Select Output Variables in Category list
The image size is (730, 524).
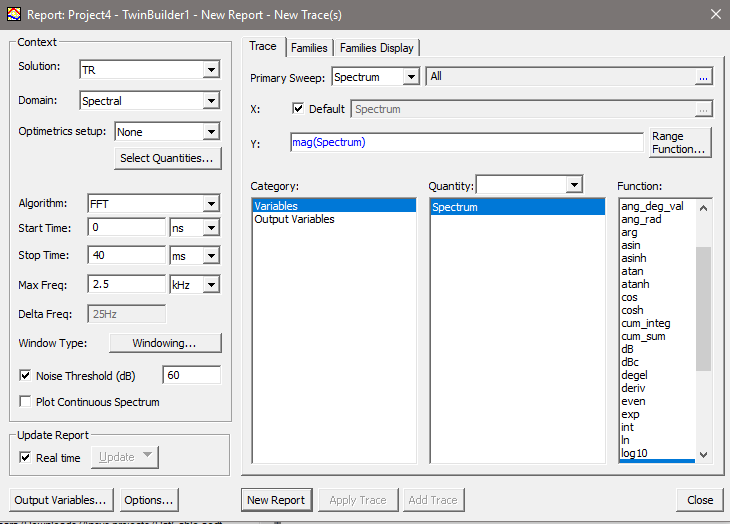click(294, 219)
